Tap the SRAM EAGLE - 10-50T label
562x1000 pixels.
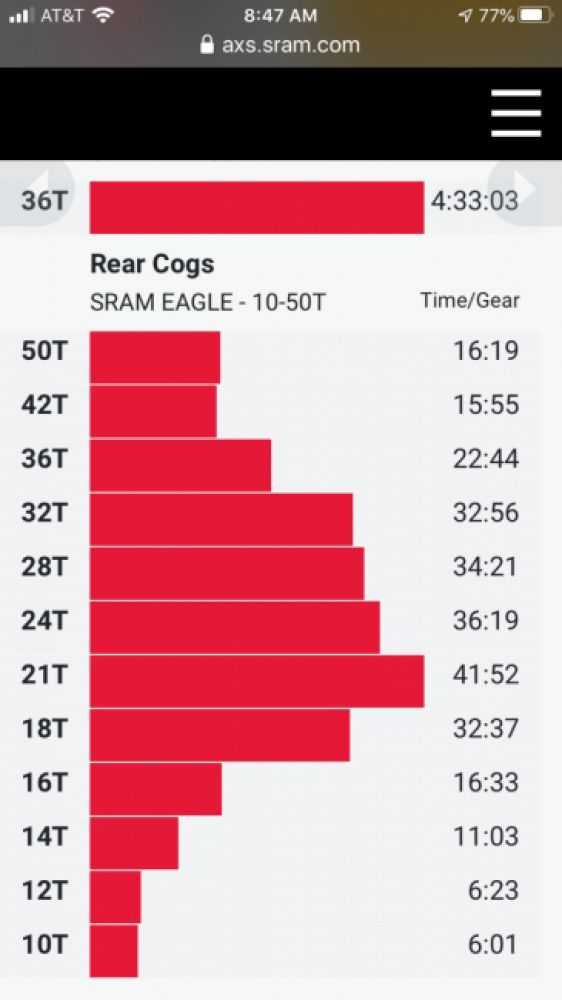pyautogui.click(x=207, y=302)
